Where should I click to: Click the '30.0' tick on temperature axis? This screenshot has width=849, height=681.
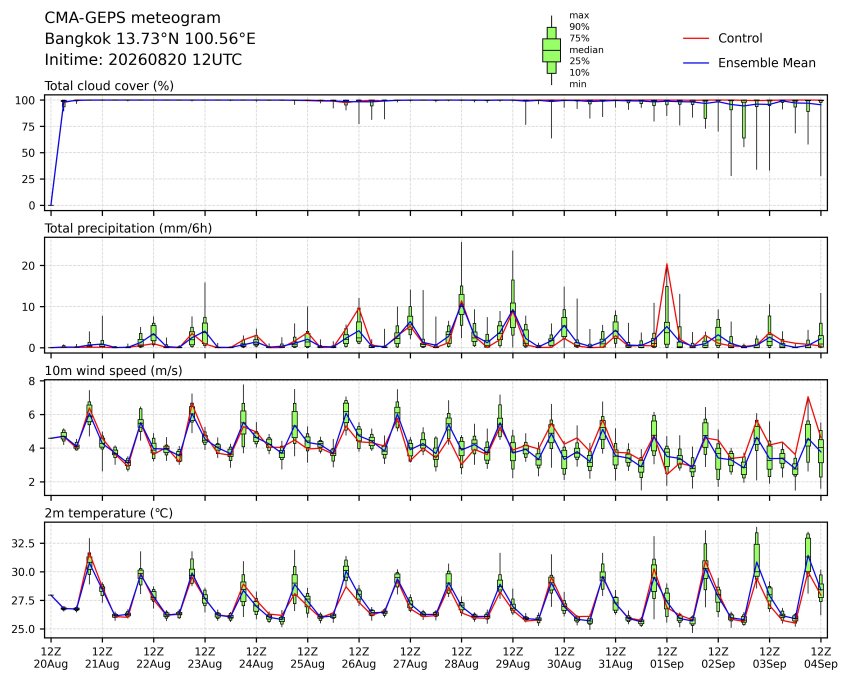[23, 572]
